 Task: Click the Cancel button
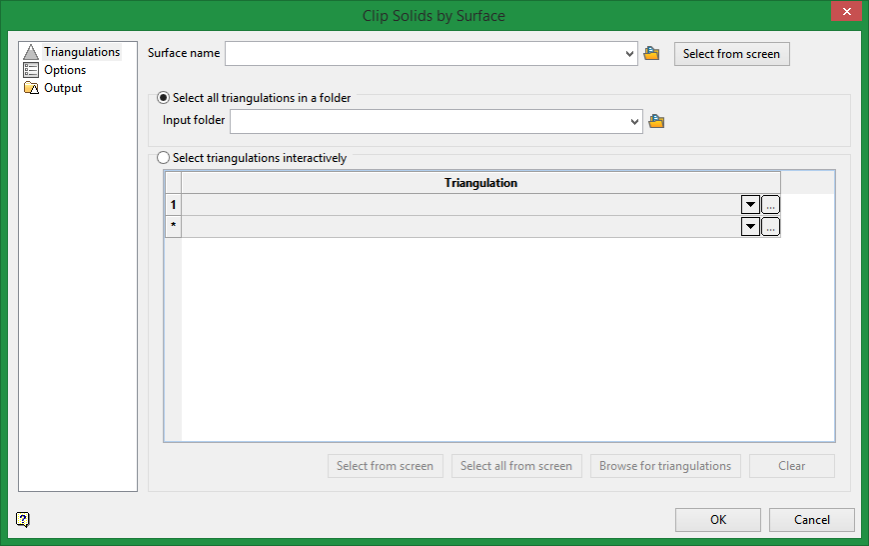(x=811, y=520)
